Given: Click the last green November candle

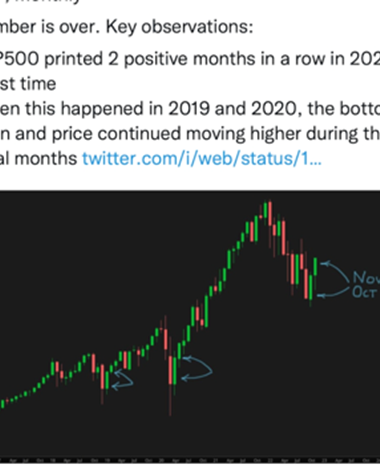Looking at the screenshot, I should click(315, 266).
